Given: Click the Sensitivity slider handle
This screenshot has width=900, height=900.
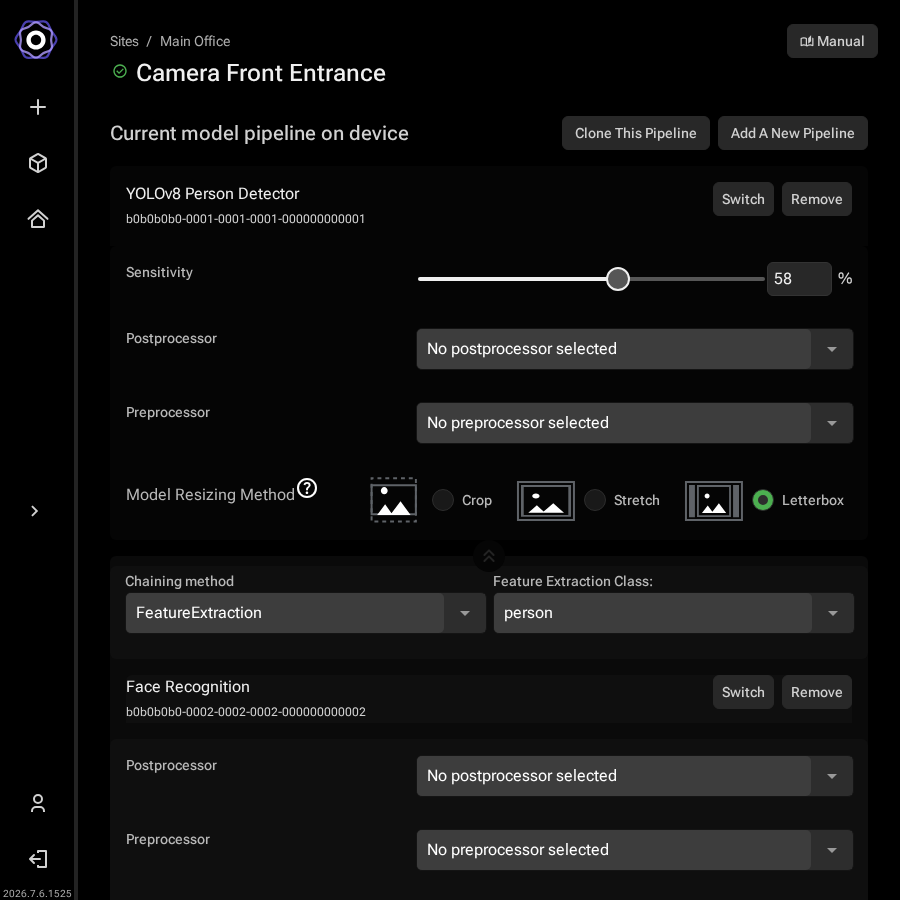Looking at the screenshot, I should coord(618,279).
